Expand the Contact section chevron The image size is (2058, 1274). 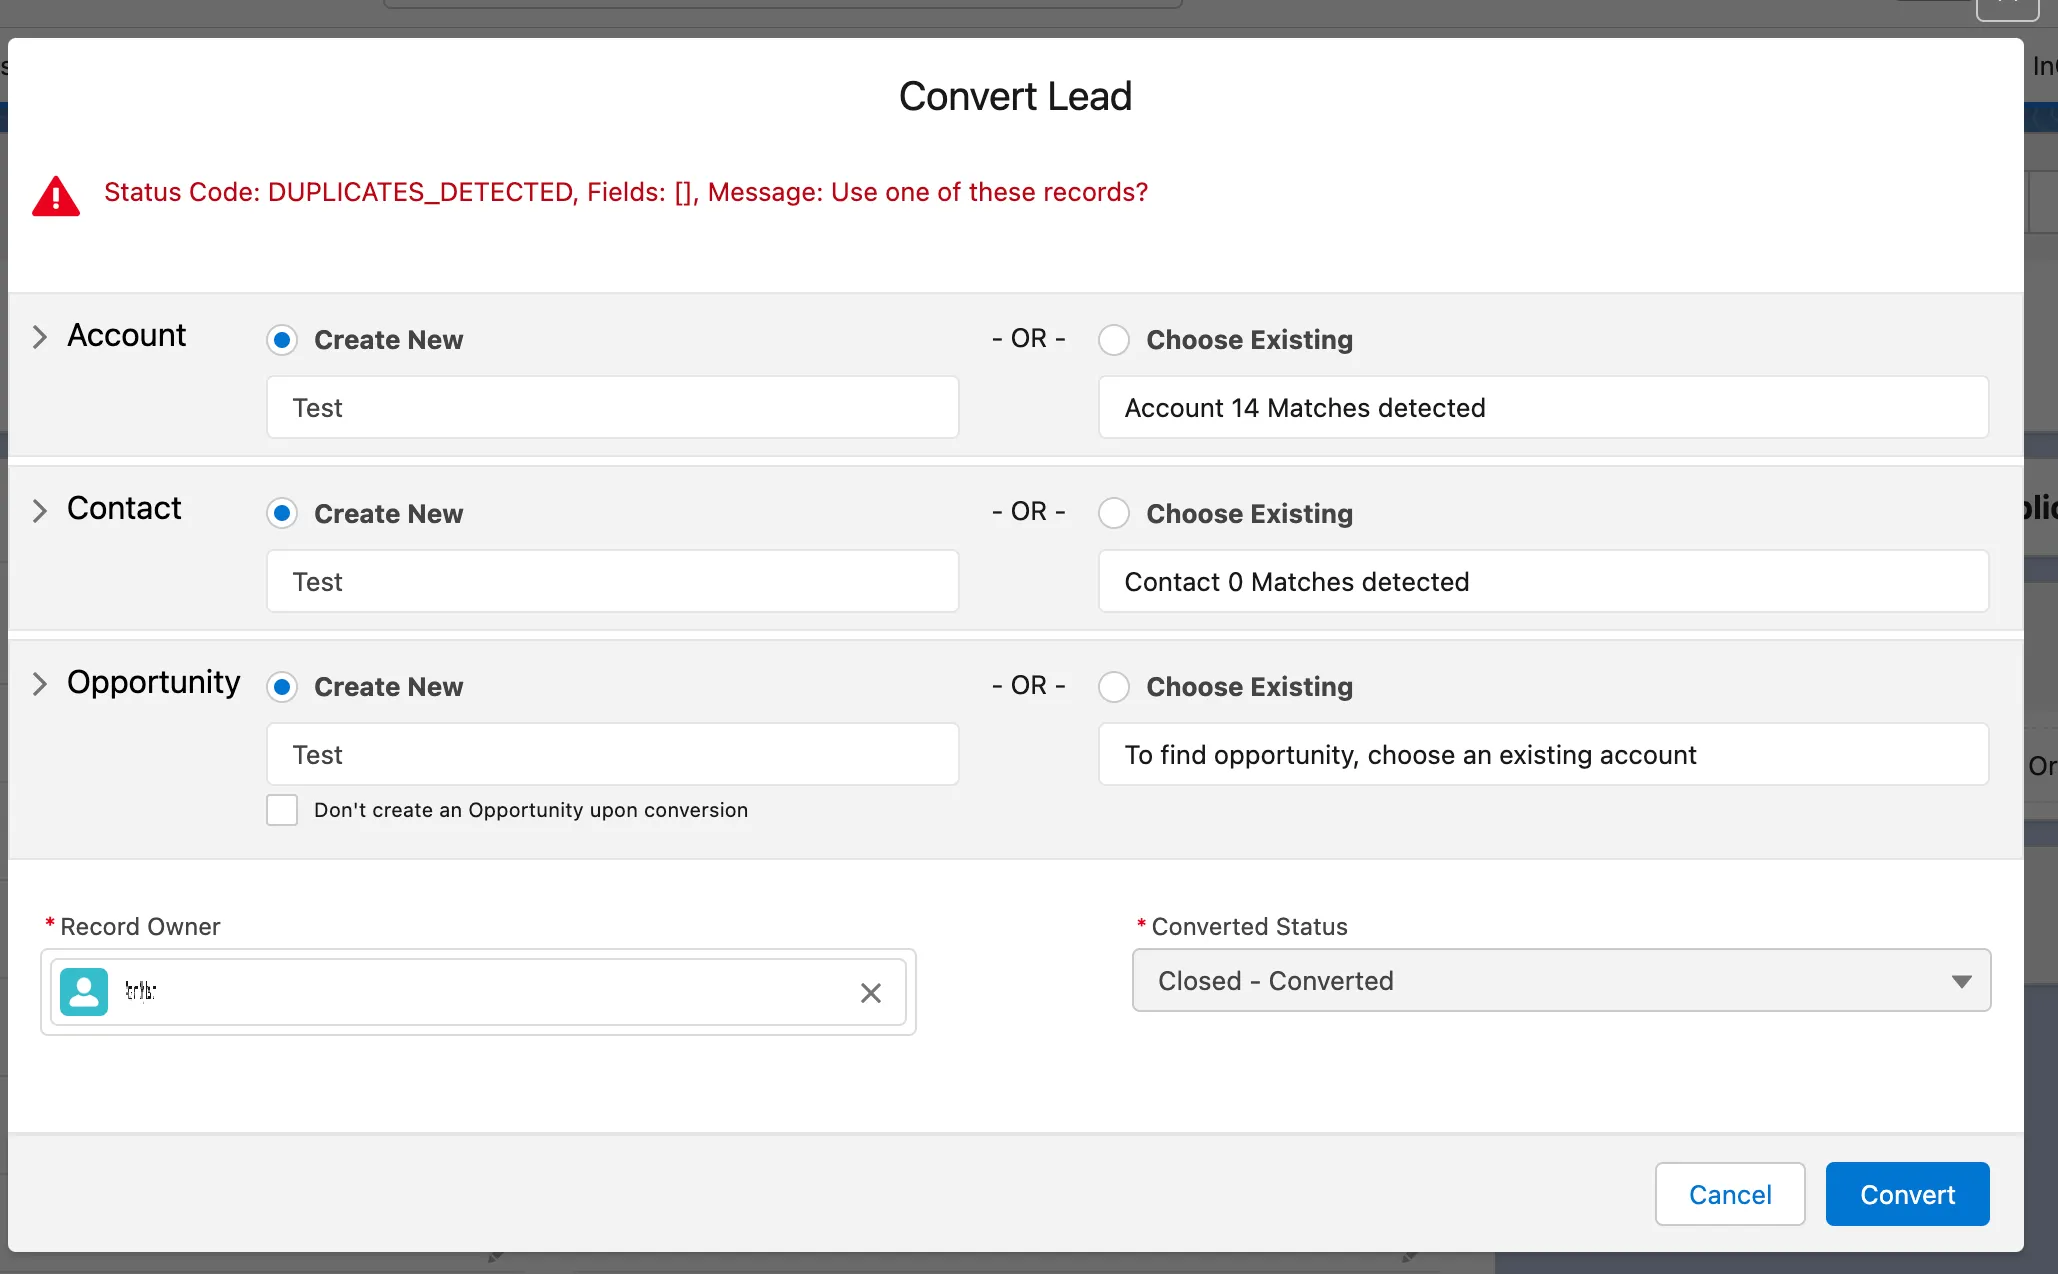tap(40, 511)
